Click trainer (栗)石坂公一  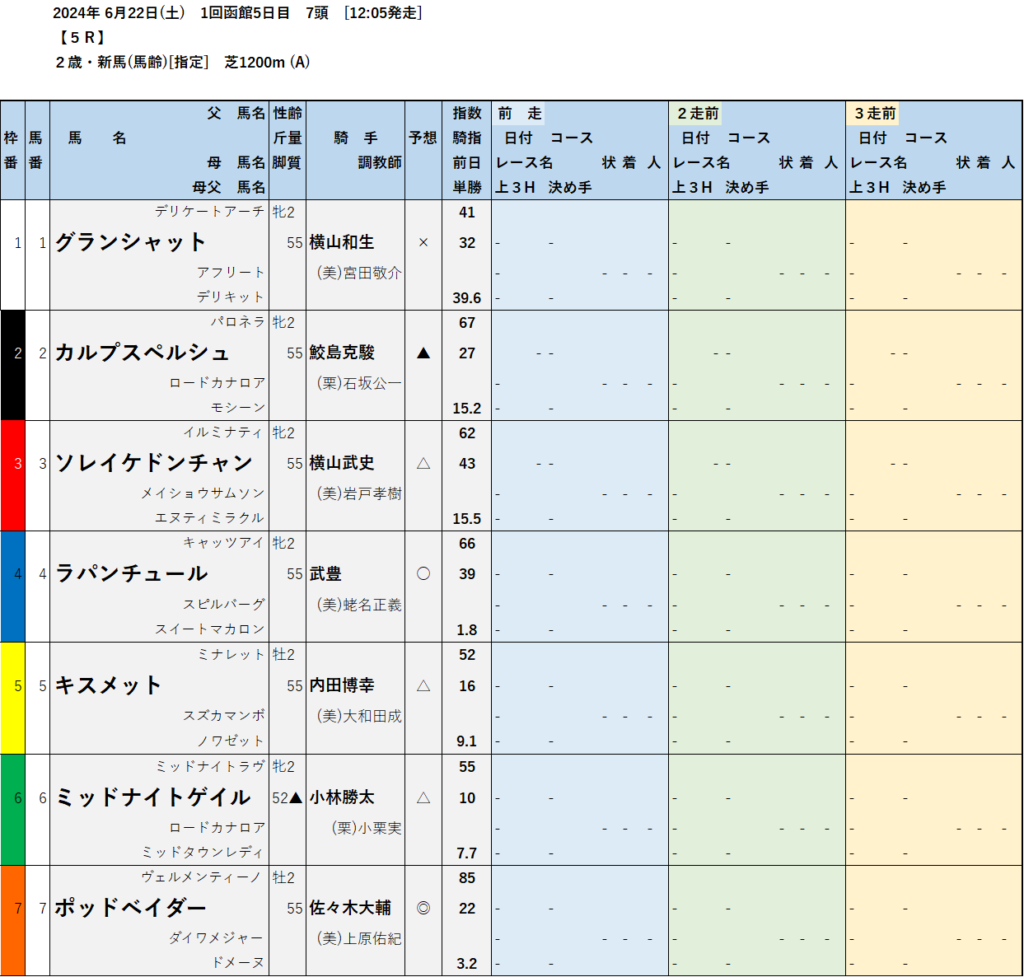point(359,383)
